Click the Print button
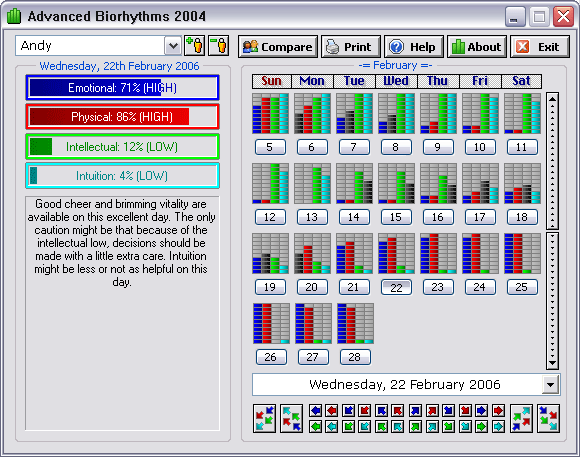Viewport: 580px width, 457px height. 351,47
